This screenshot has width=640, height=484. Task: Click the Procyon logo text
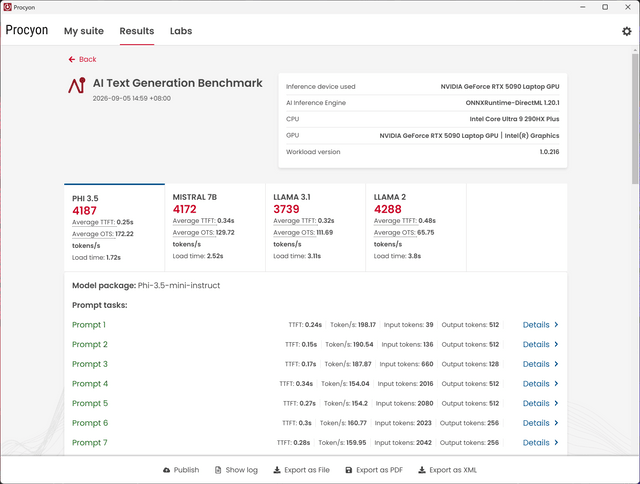point(27,30)
